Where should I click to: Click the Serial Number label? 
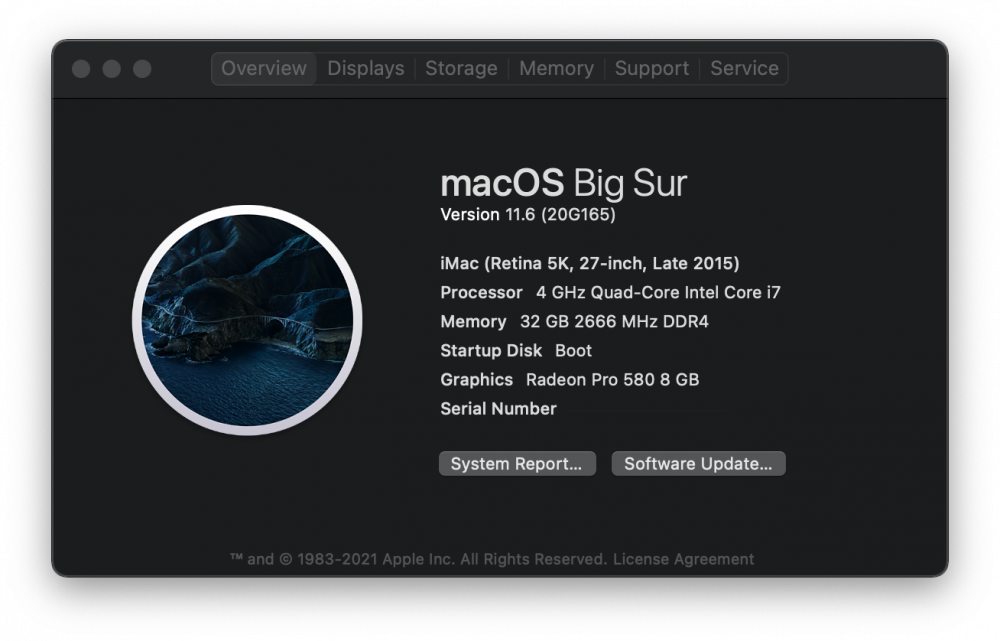pos(498,409)
